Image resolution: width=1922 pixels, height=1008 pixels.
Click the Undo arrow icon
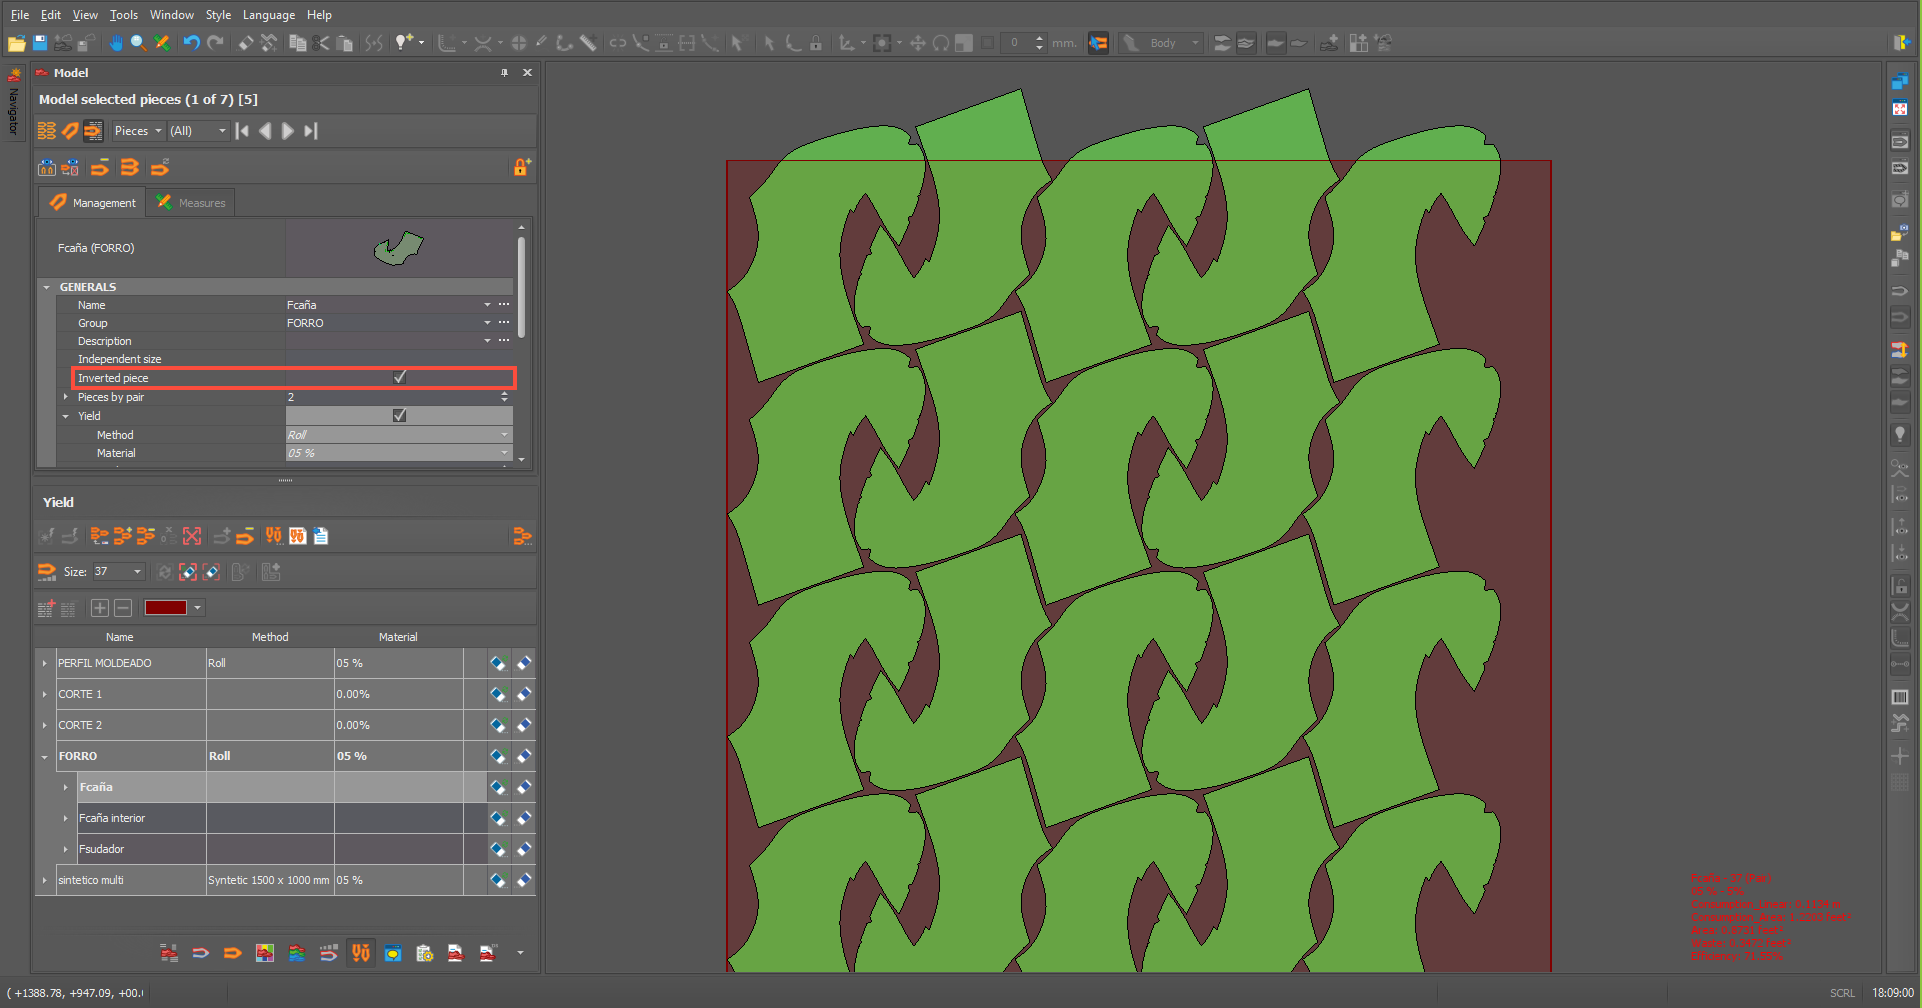pyautogui.click(x=191, y=43)
